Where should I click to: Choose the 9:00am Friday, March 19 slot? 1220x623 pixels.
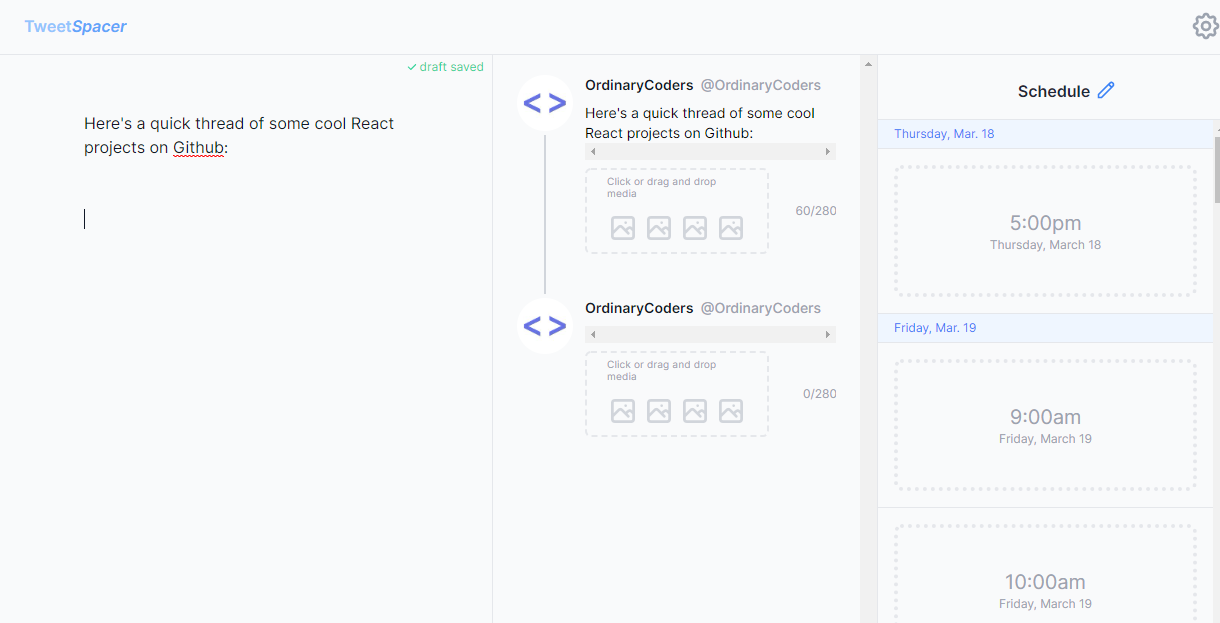click(1045, 425)
